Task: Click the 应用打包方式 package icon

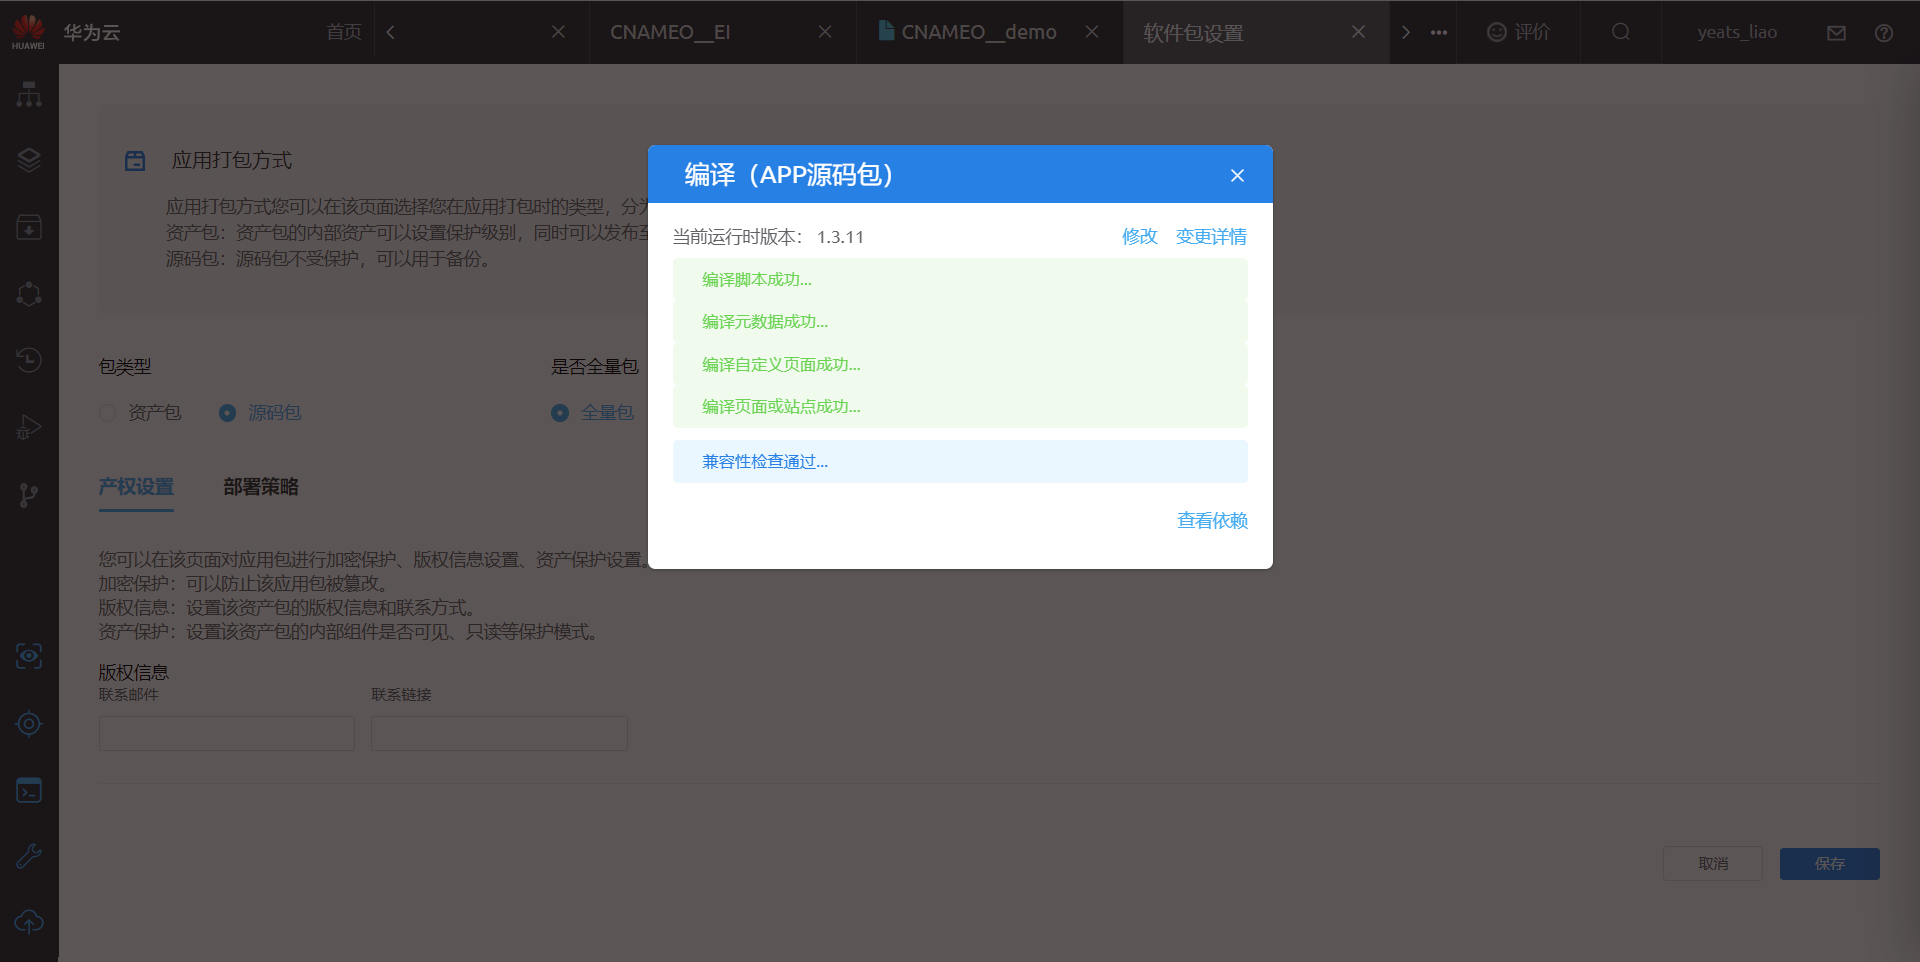Action: click(135, 160)
